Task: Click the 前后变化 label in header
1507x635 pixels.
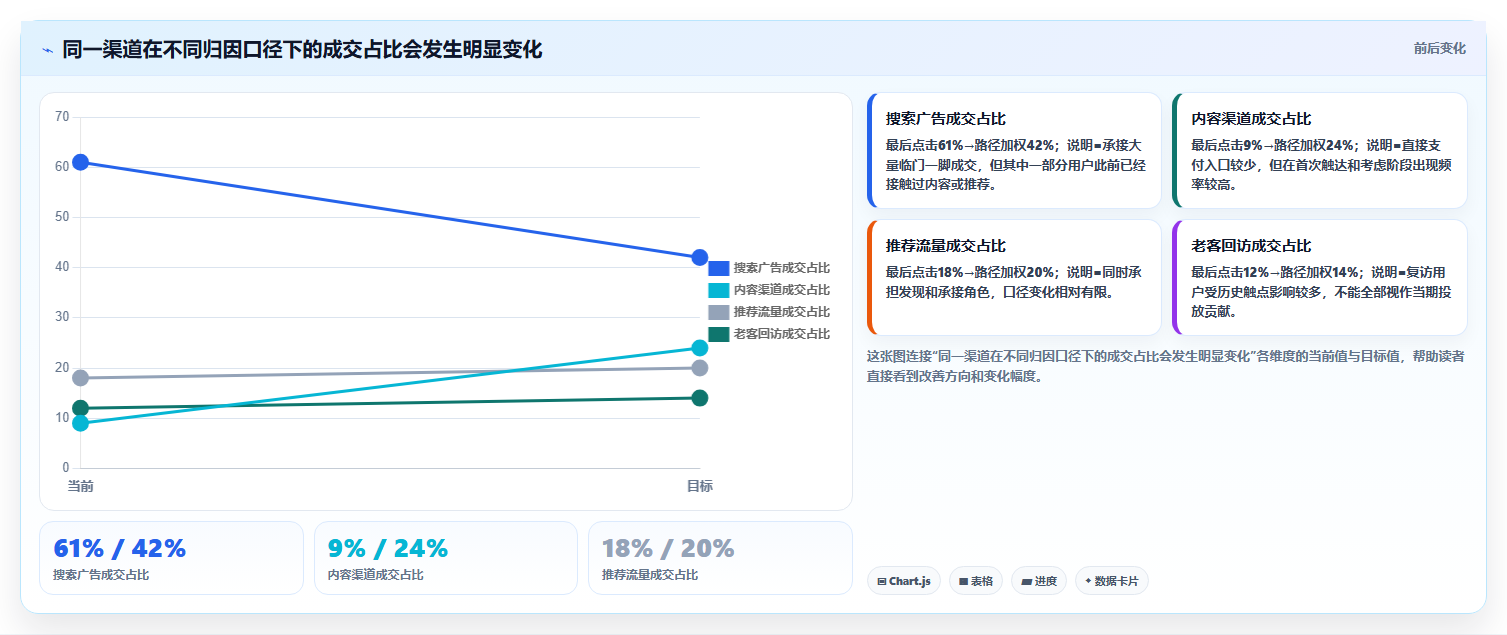Action: point(1439,48)
